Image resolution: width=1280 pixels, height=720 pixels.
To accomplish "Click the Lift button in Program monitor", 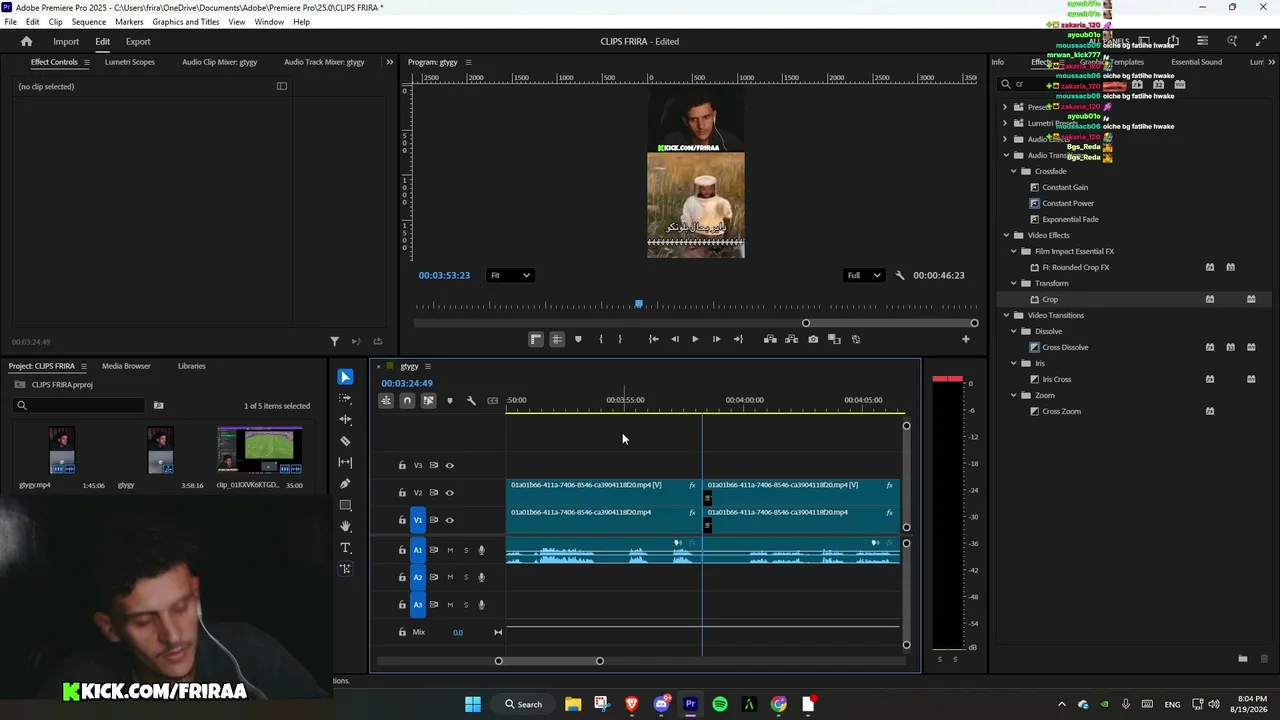I will click(770, 339).
